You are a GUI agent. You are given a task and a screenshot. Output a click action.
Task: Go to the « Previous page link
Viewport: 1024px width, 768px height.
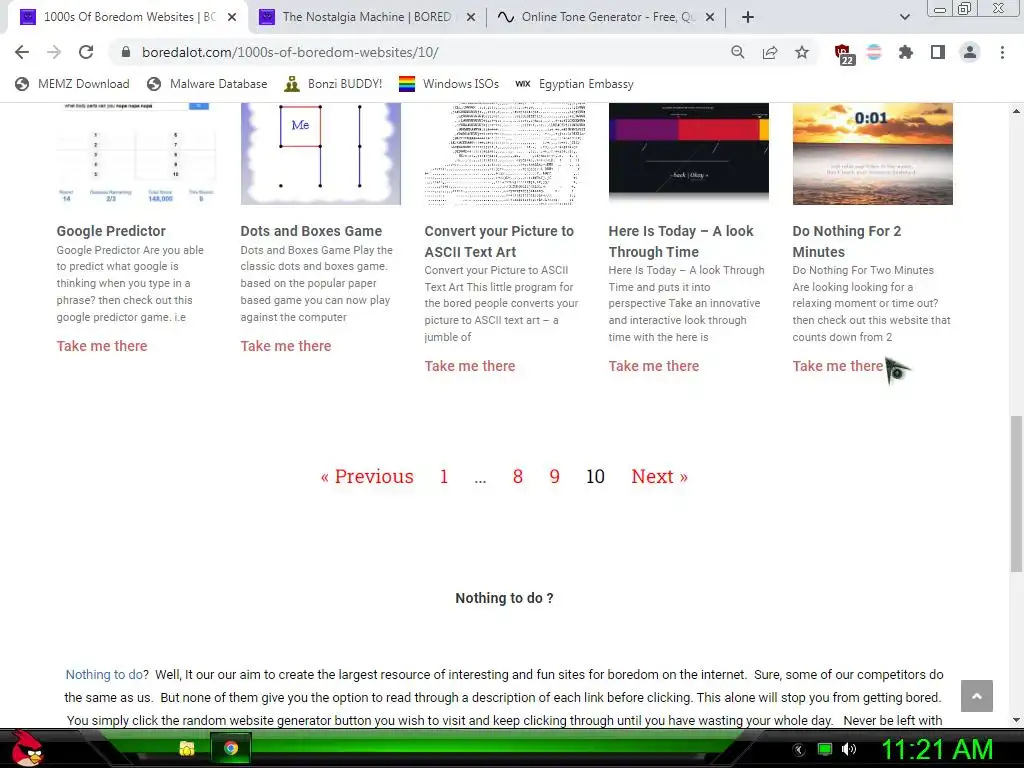(x=367, y=477)
